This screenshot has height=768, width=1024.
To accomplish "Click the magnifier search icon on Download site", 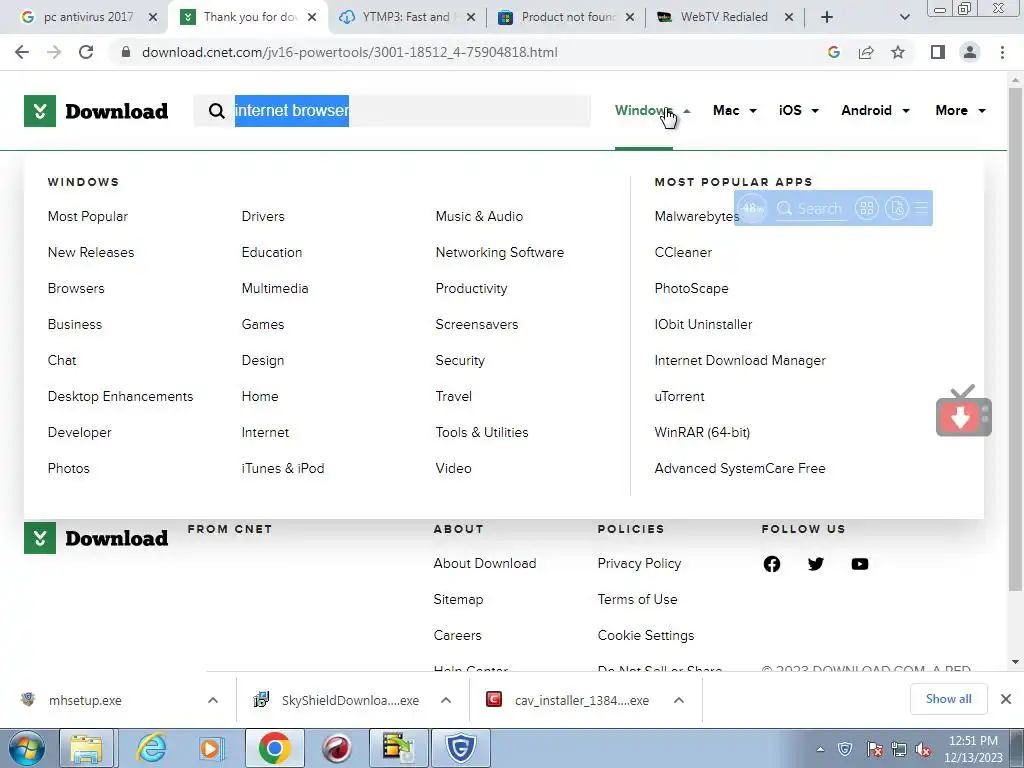I will click(216, 111).
